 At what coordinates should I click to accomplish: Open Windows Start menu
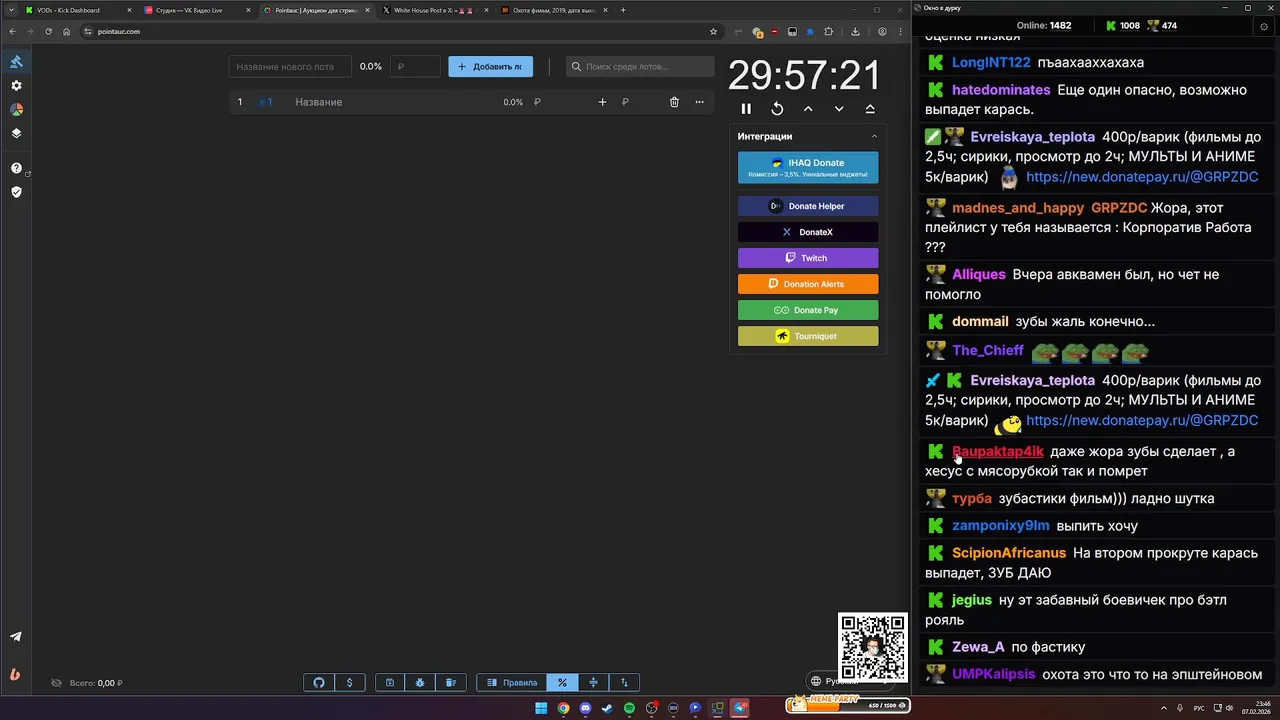[541, 708]
